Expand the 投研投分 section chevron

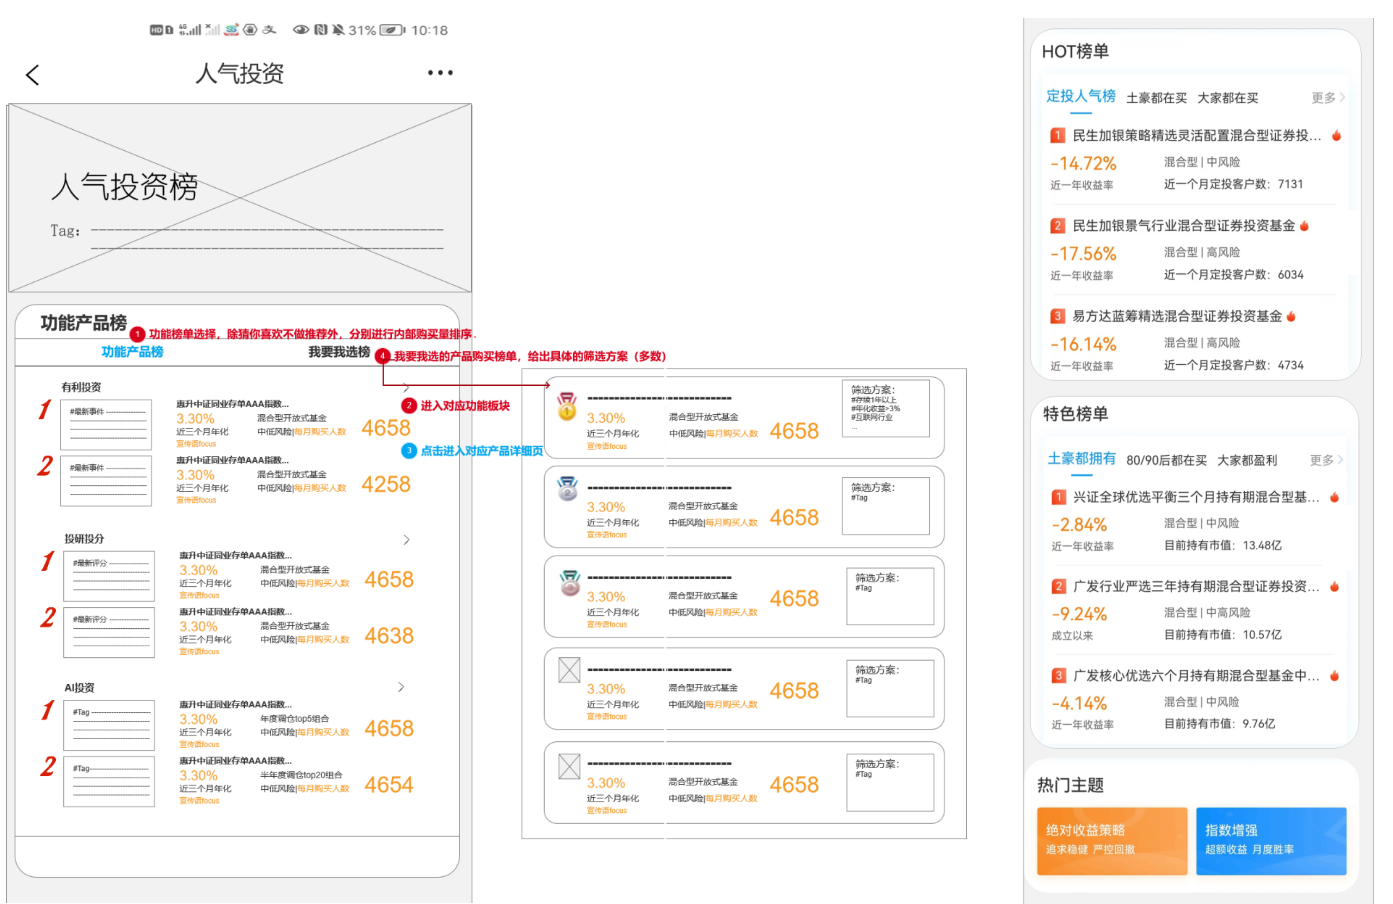click(406, 540)
